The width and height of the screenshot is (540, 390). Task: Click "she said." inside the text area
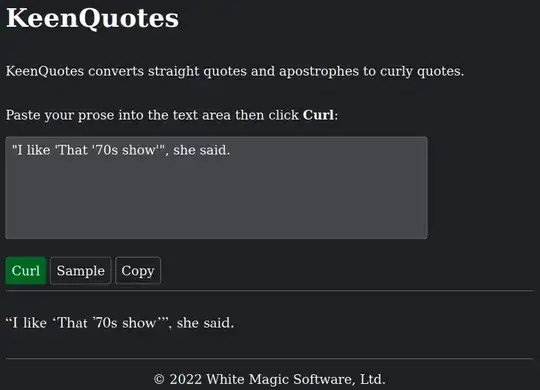[201, 150]
